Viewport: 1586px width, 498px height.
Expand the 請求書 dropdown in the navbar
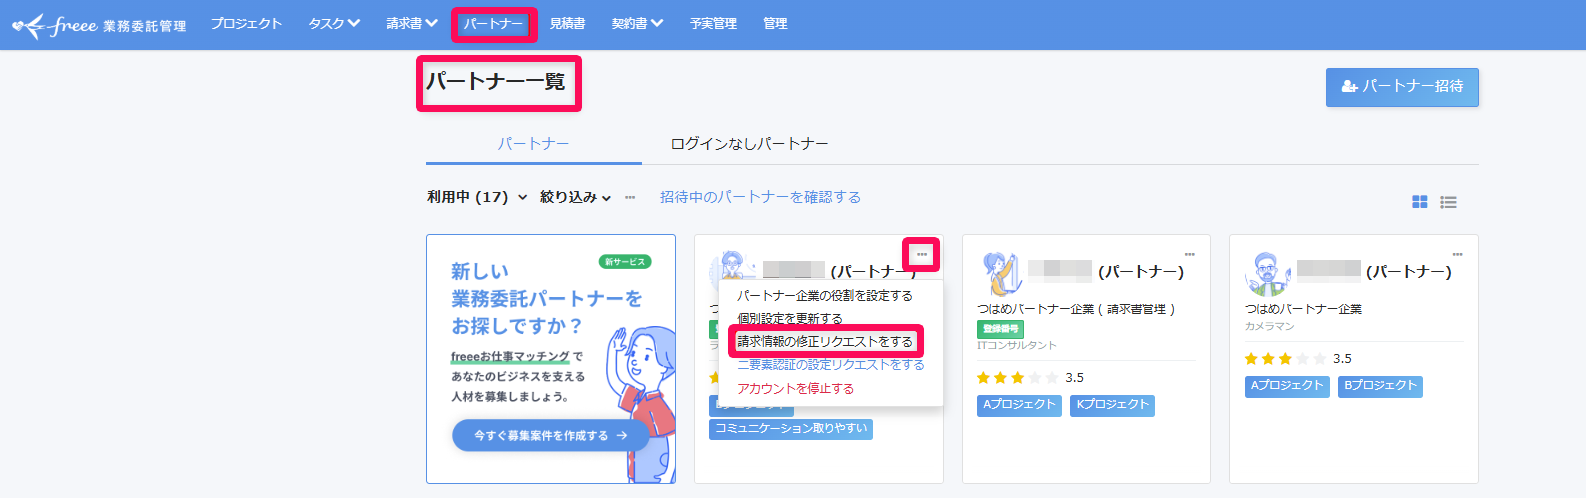[x=412, y=24]
